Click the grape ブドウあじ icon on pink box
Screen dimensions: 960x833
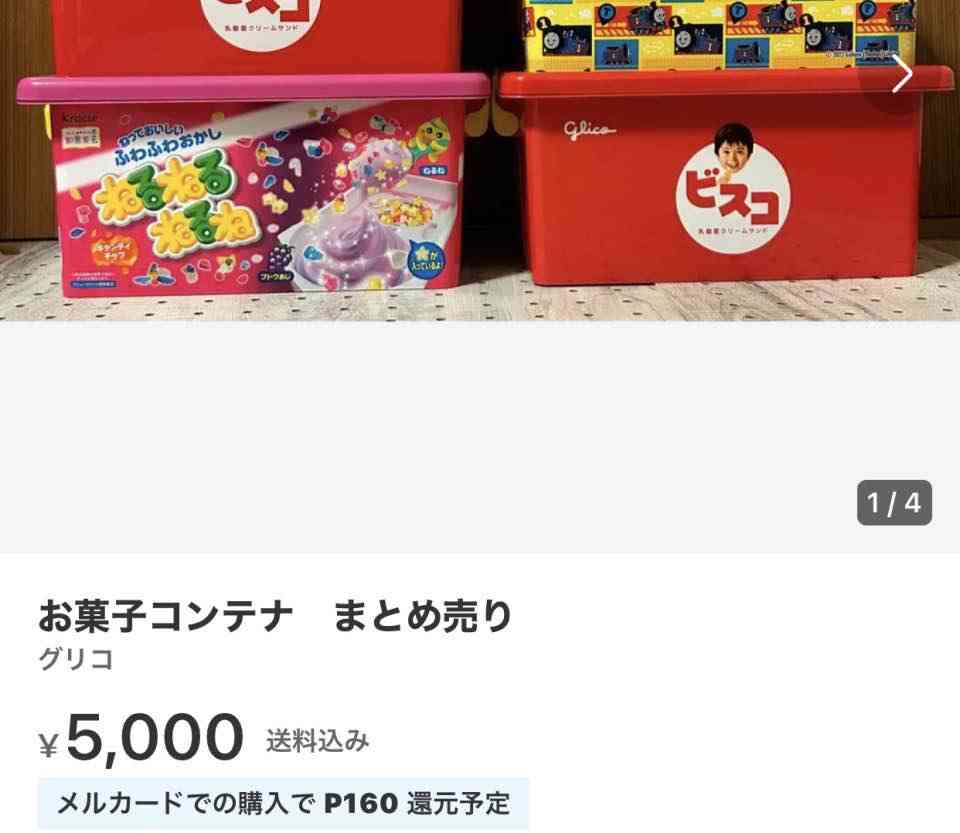pos(278,263)
